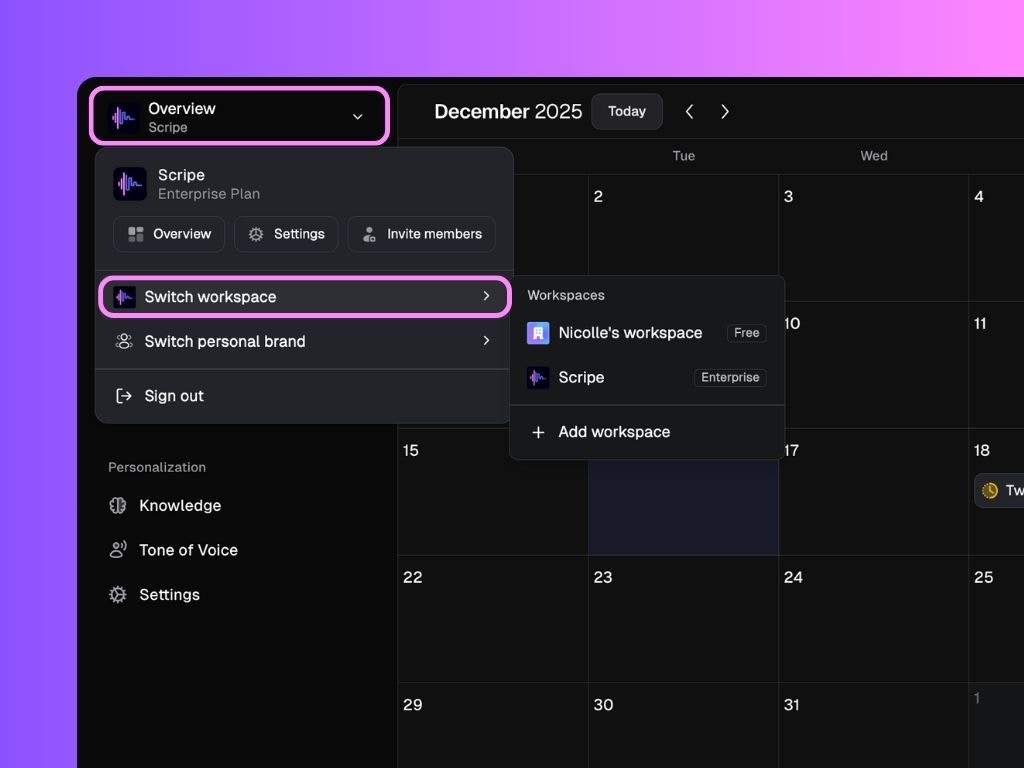
Task: Click the Invite members person icon
Action: [x=369, y=234]
